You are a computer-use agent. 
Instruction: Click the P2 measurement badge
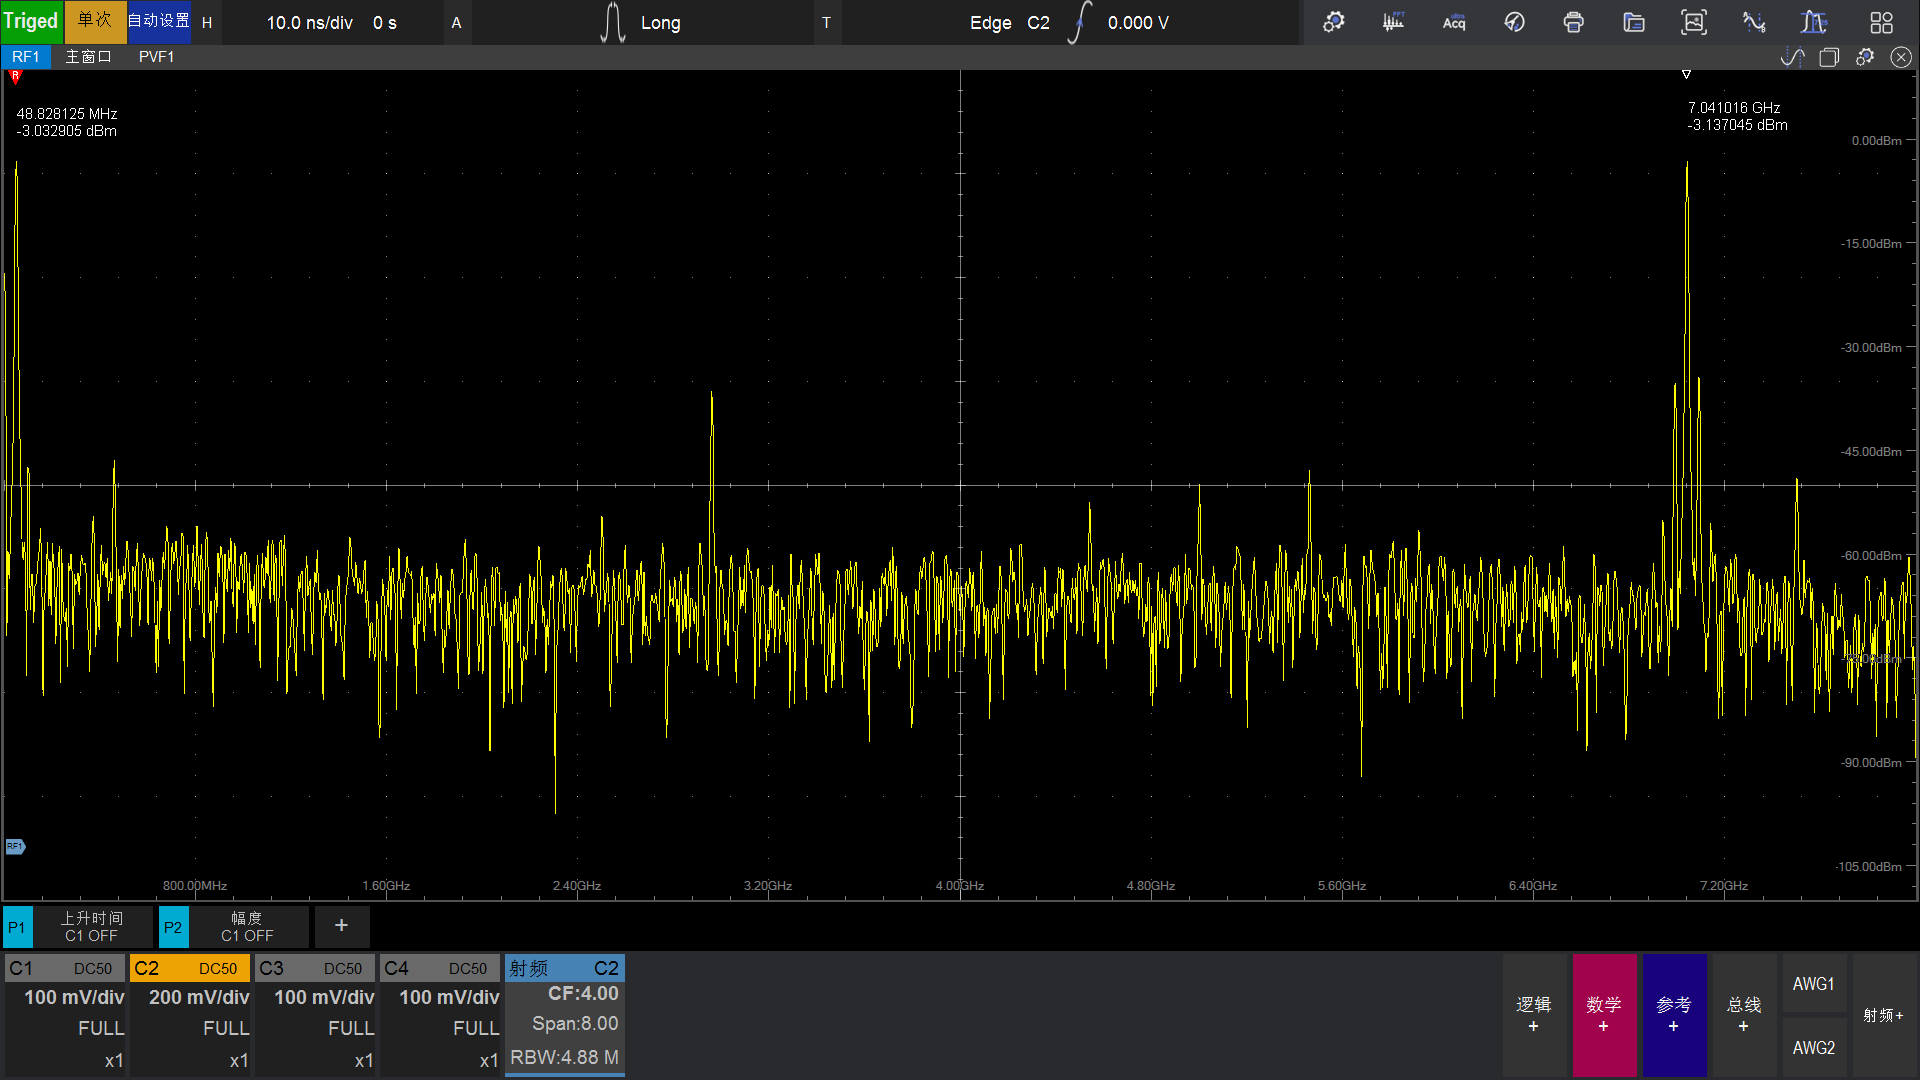(173, 927)
